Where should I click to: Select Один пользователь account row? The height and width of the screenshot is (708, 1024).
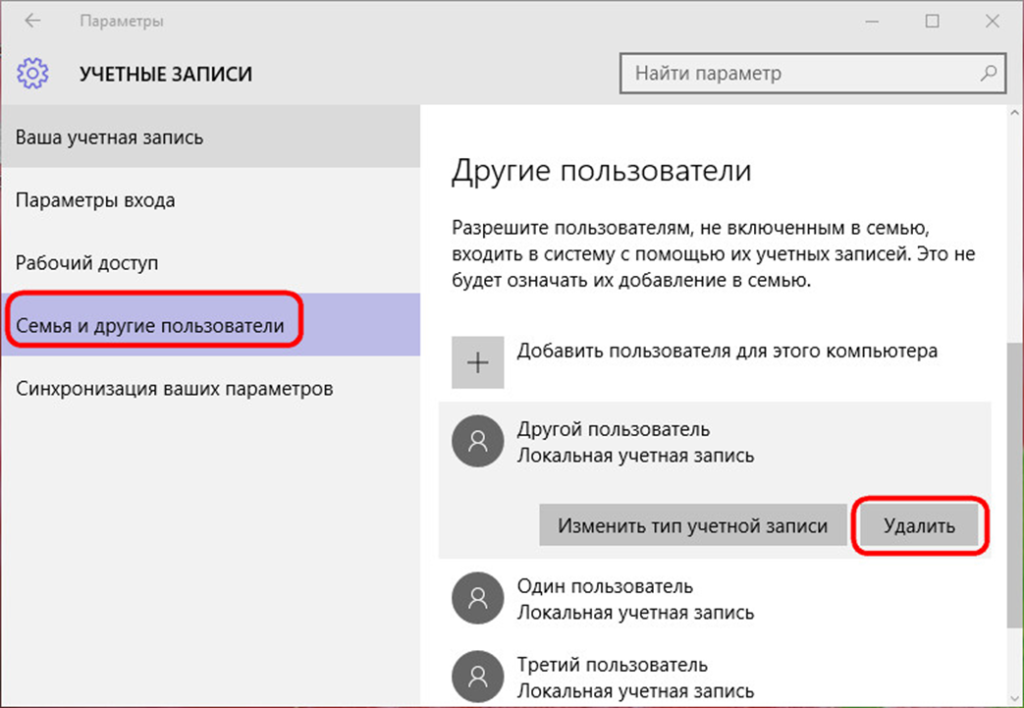(x=715, y=598)
